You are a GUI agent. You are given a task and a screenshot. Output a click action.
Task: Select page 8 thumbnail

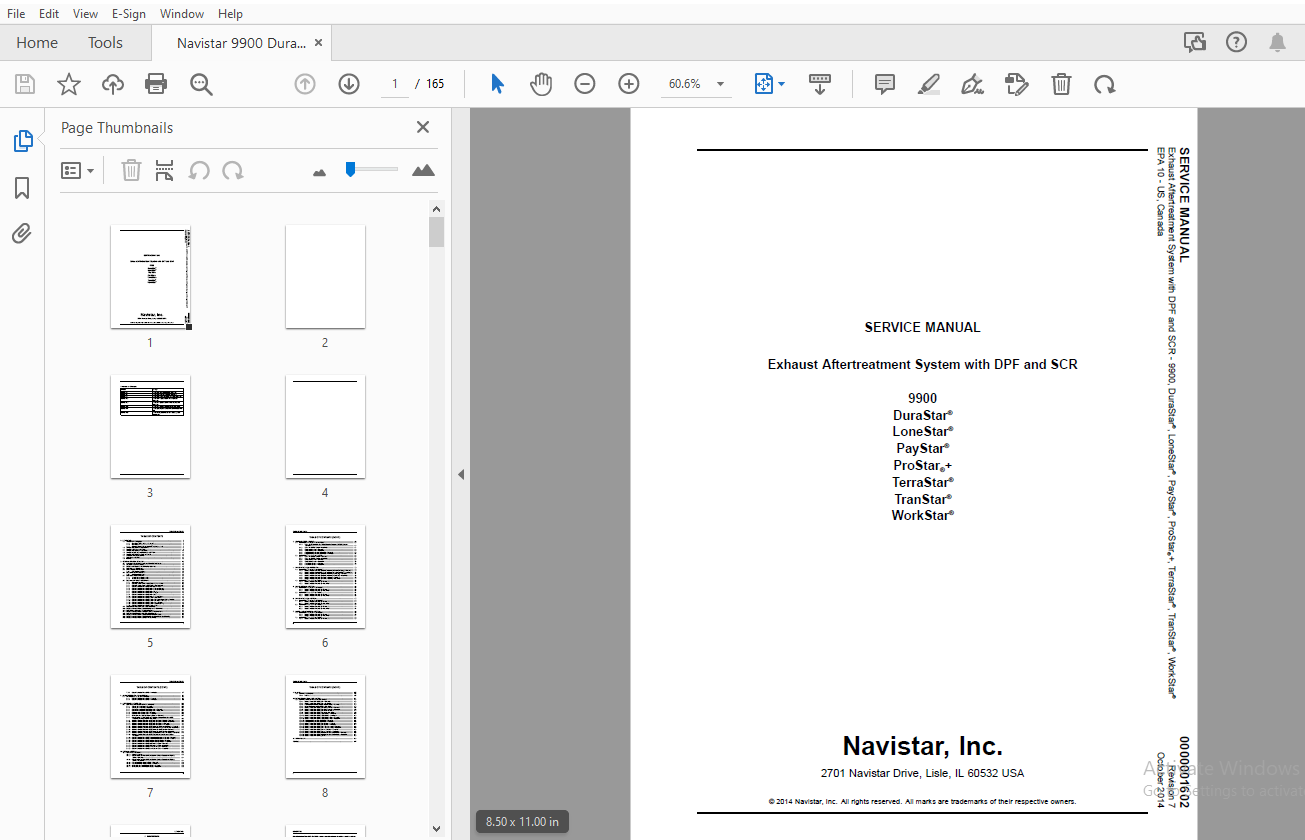click(325, 727)
